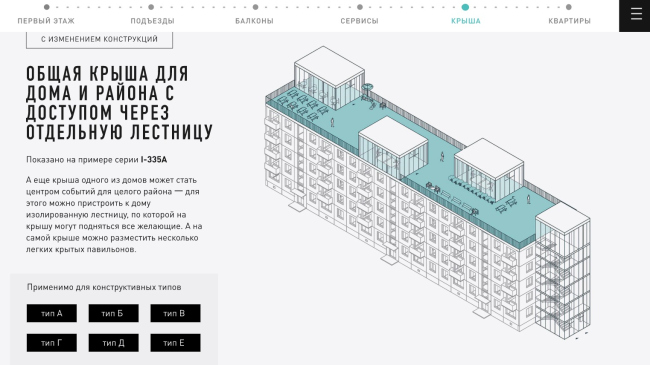
Task: Go to the КВАРТИРЫ section dot
Action: 569,7
